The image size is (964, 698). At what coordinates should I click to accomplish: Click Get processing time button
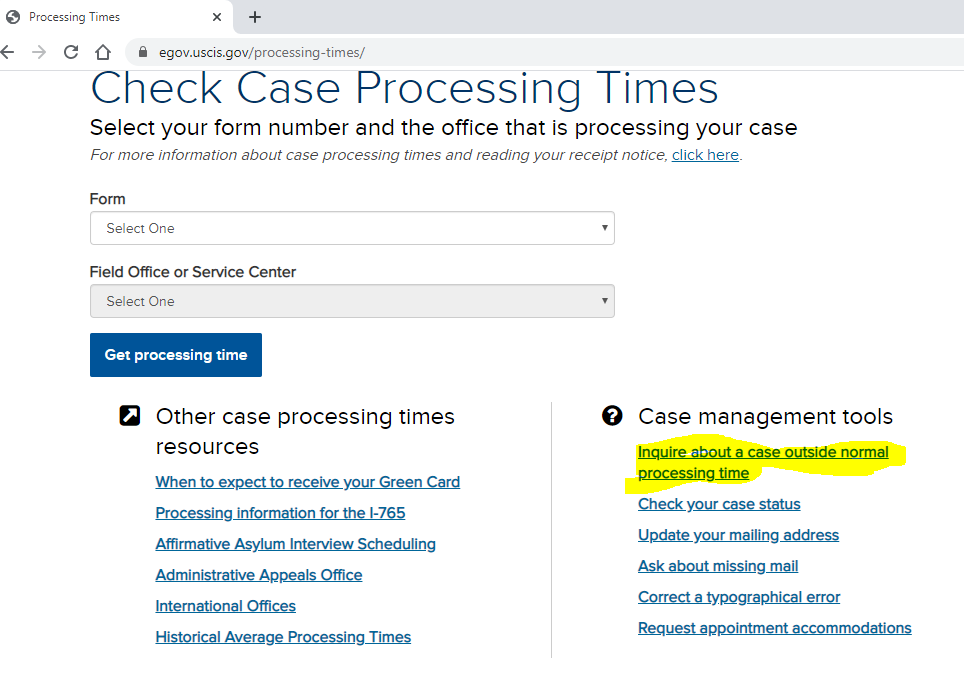coord(176,355)
